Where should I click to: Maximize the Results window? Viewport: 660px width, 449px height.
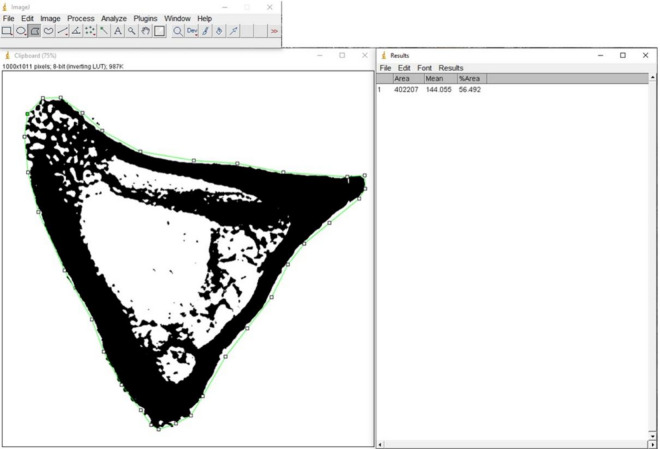click(623, 55)
